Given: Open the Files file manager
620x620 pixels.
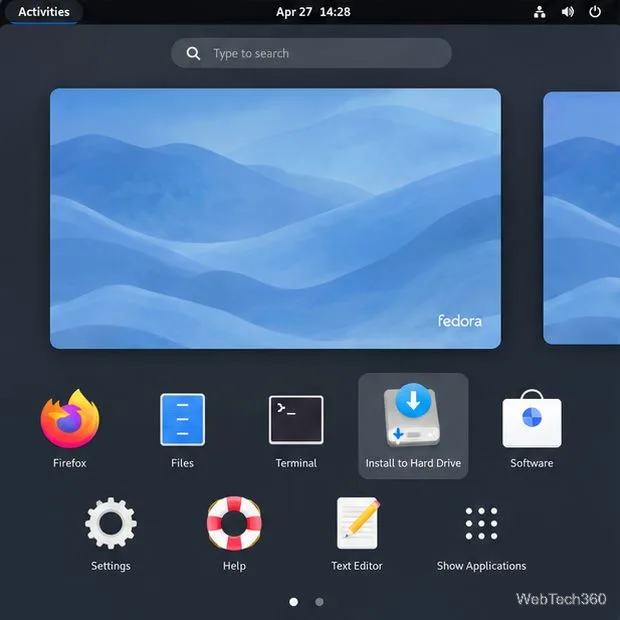Looking at the screenshot, I should tap(182, 420).
